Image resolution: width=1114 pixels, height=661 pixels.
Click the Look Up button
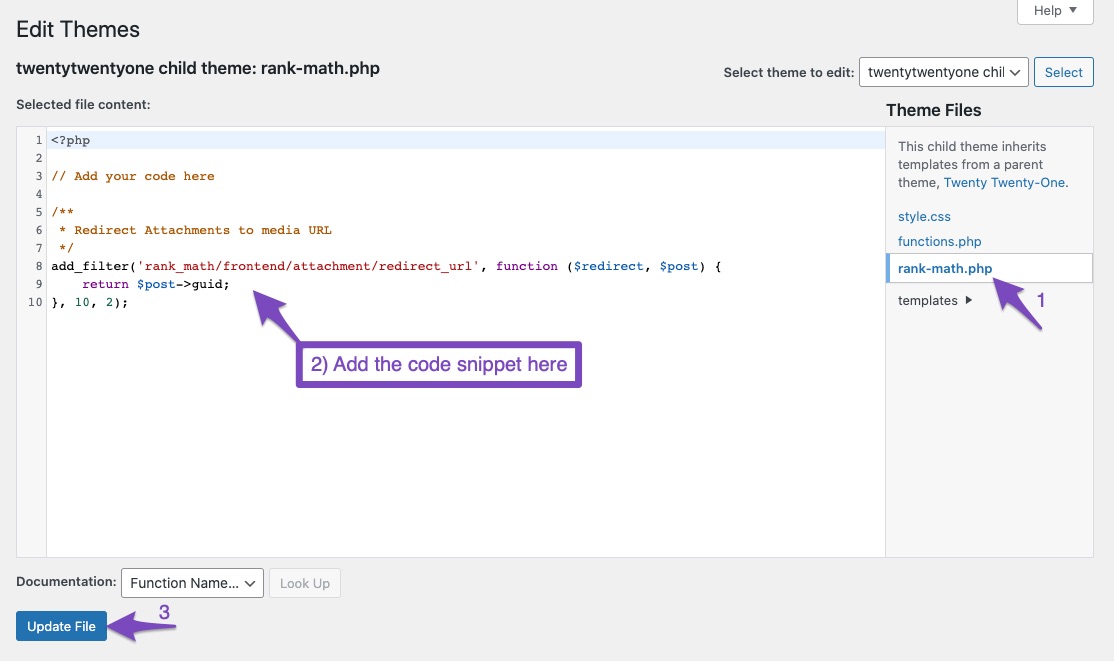click(x=305, y=584)
